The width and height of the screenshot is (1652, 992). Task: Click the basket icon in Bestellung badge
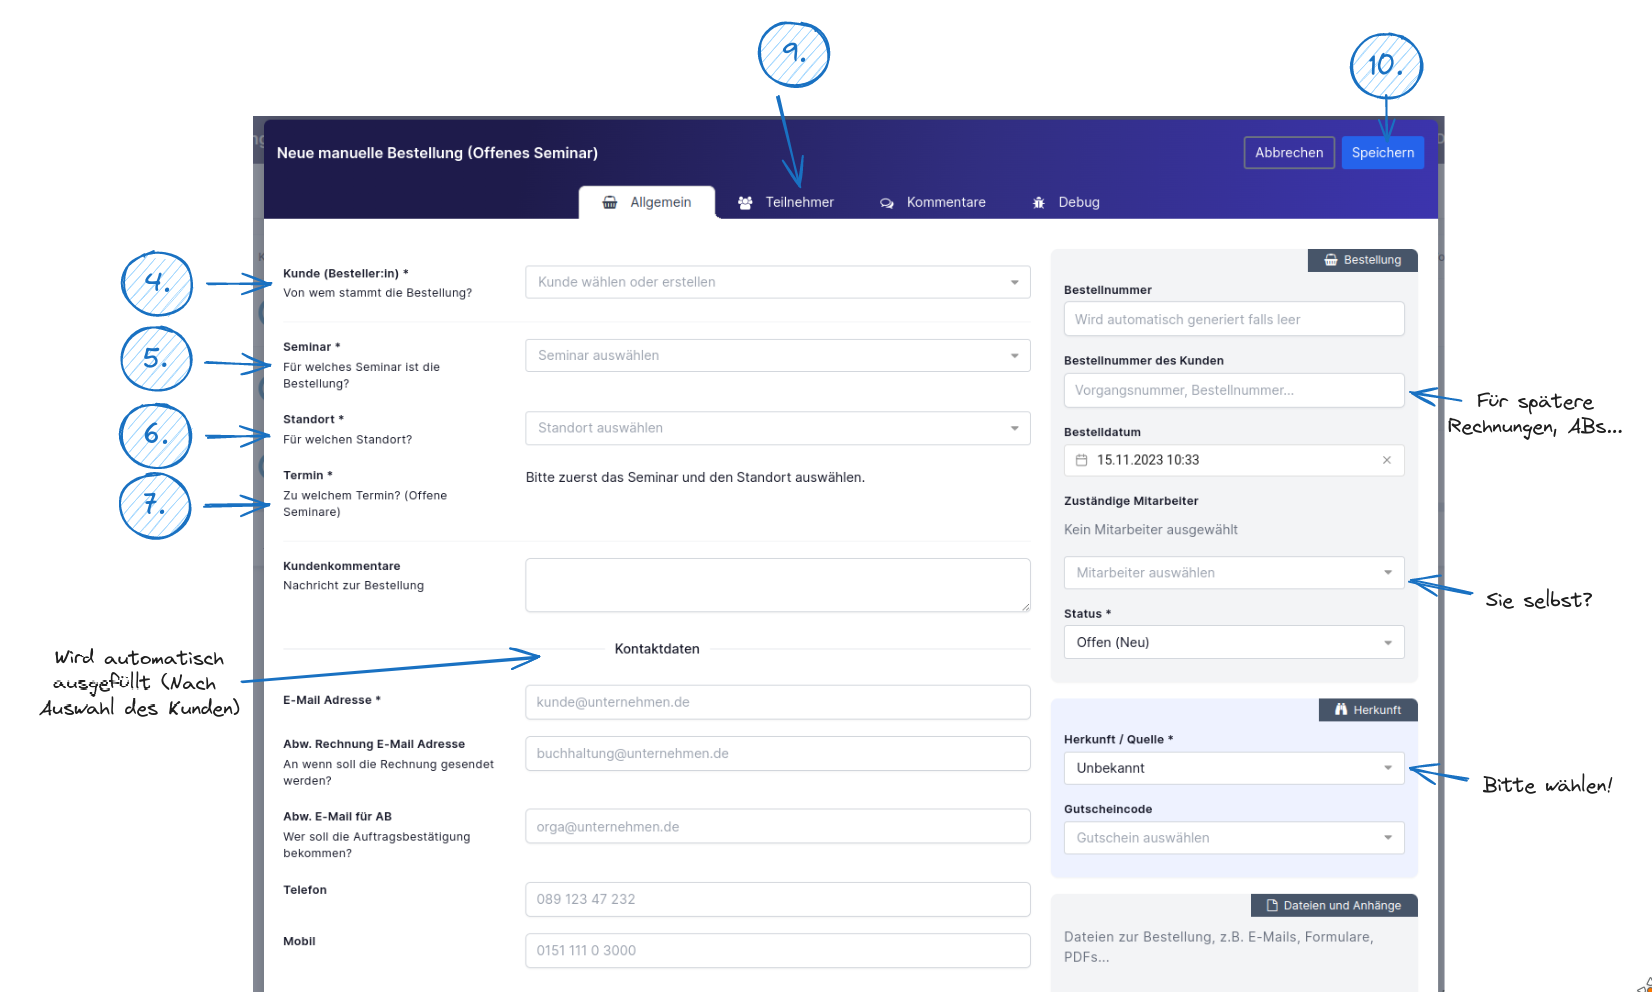pyautogui.click(x=1331, y=260)
